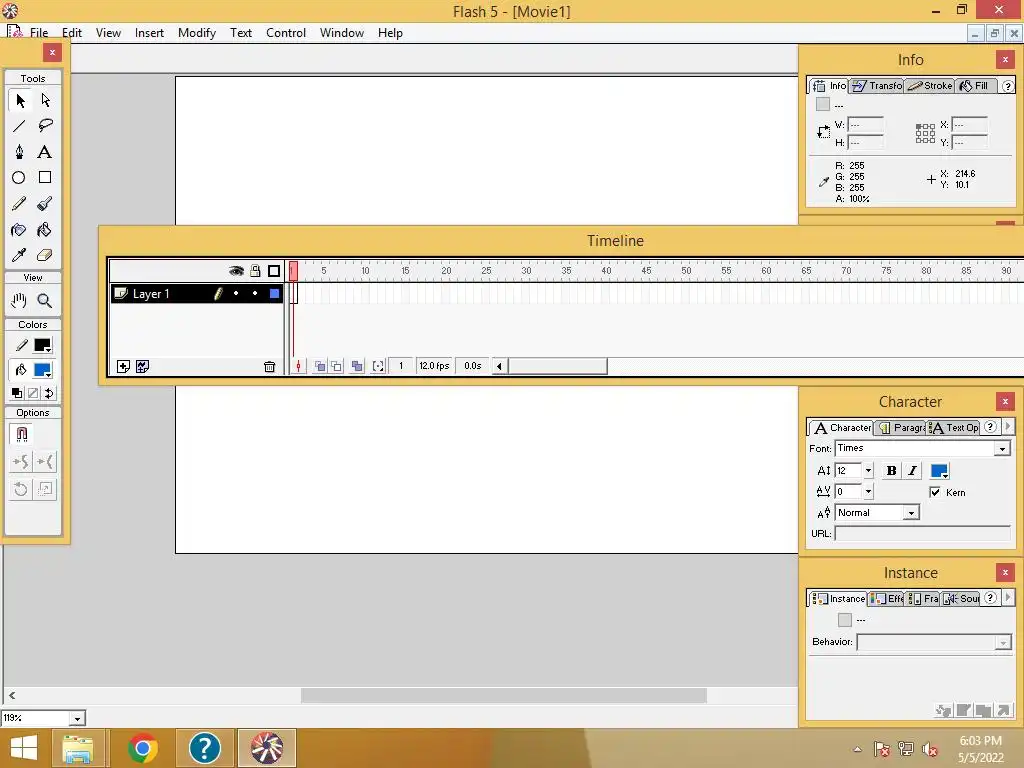This screenshot has width=1024, height=768.
Task: Select the Eraser tool
Action: (x=45, y=255)
